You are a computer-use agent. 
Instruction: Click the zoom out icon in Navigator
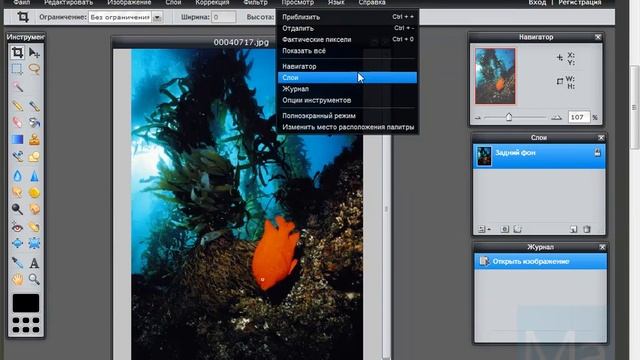[x=478, y=118]
